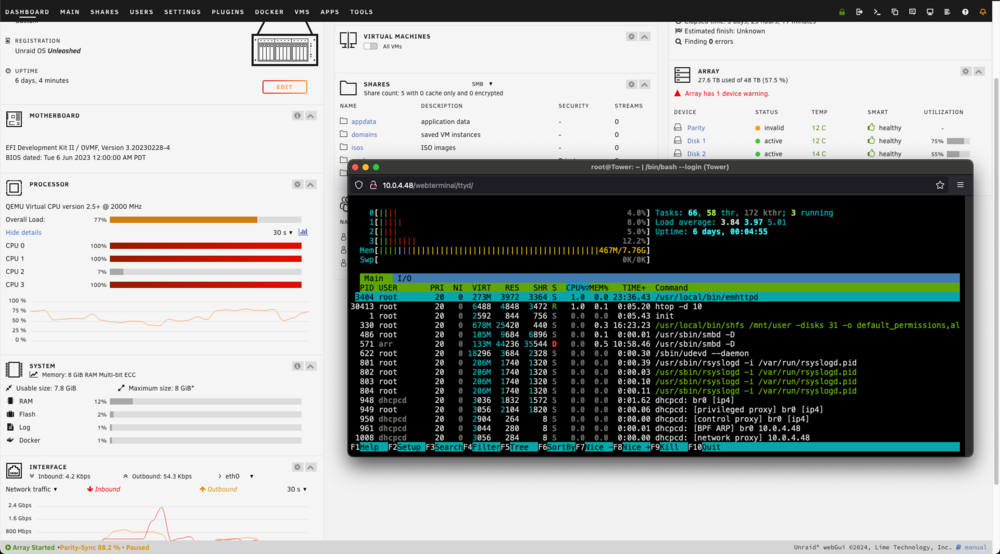
Task: Click F10 Quit in htop
Action: coord(705,448)
